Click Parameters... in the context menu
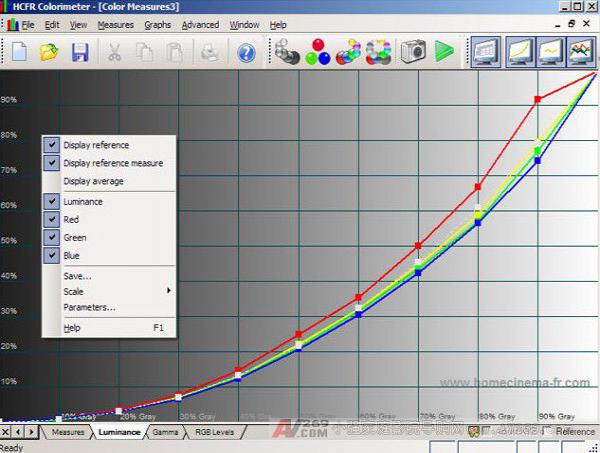Viewport: 600px width, 453px height. coord(89,308)
